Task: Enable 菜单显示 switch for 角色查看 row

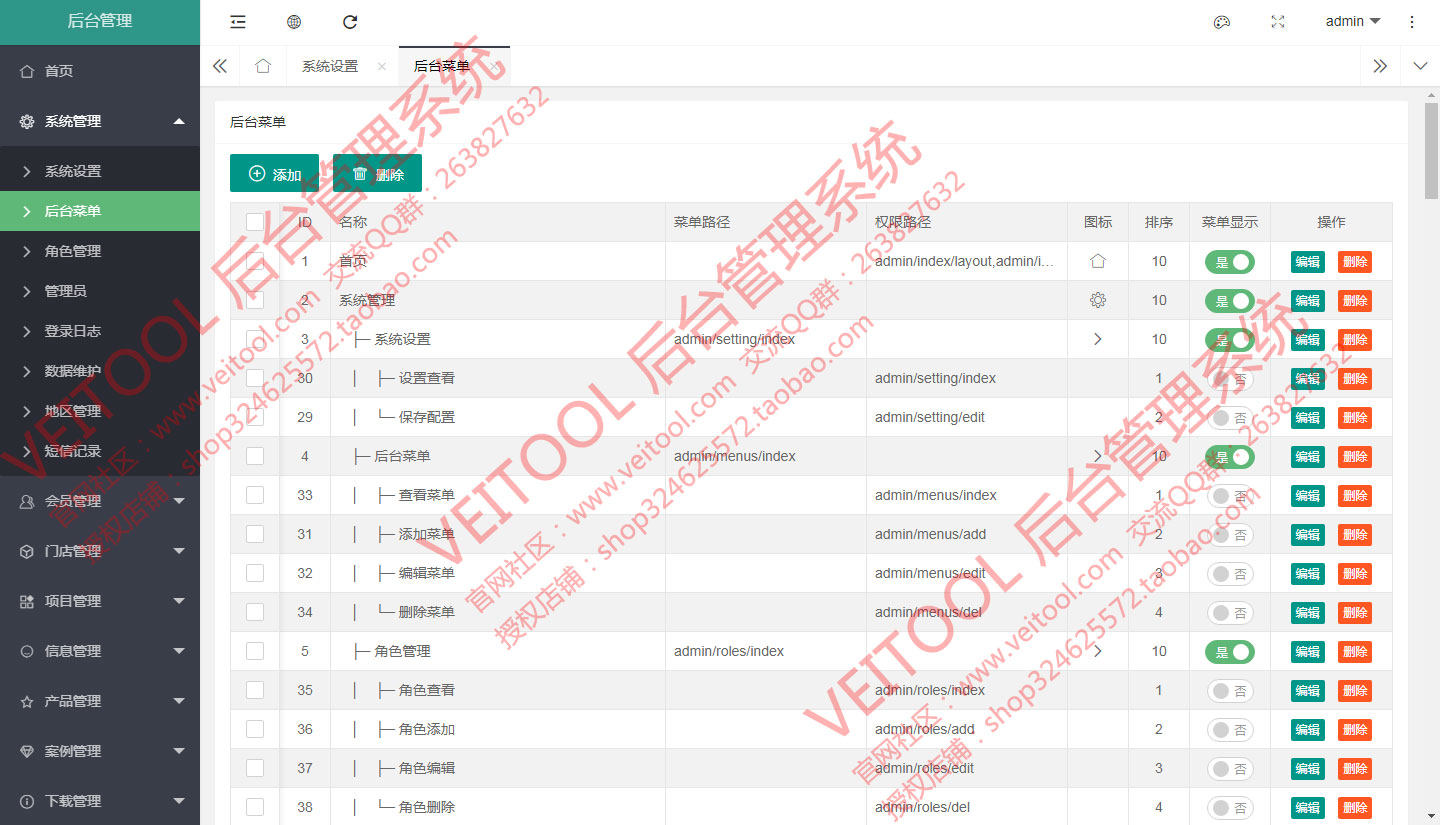Action: [x=1230, y=691]
